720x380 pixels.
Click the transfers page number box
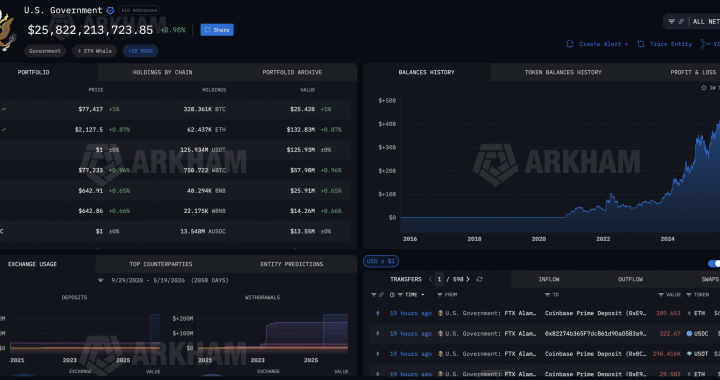click(439, 279)
